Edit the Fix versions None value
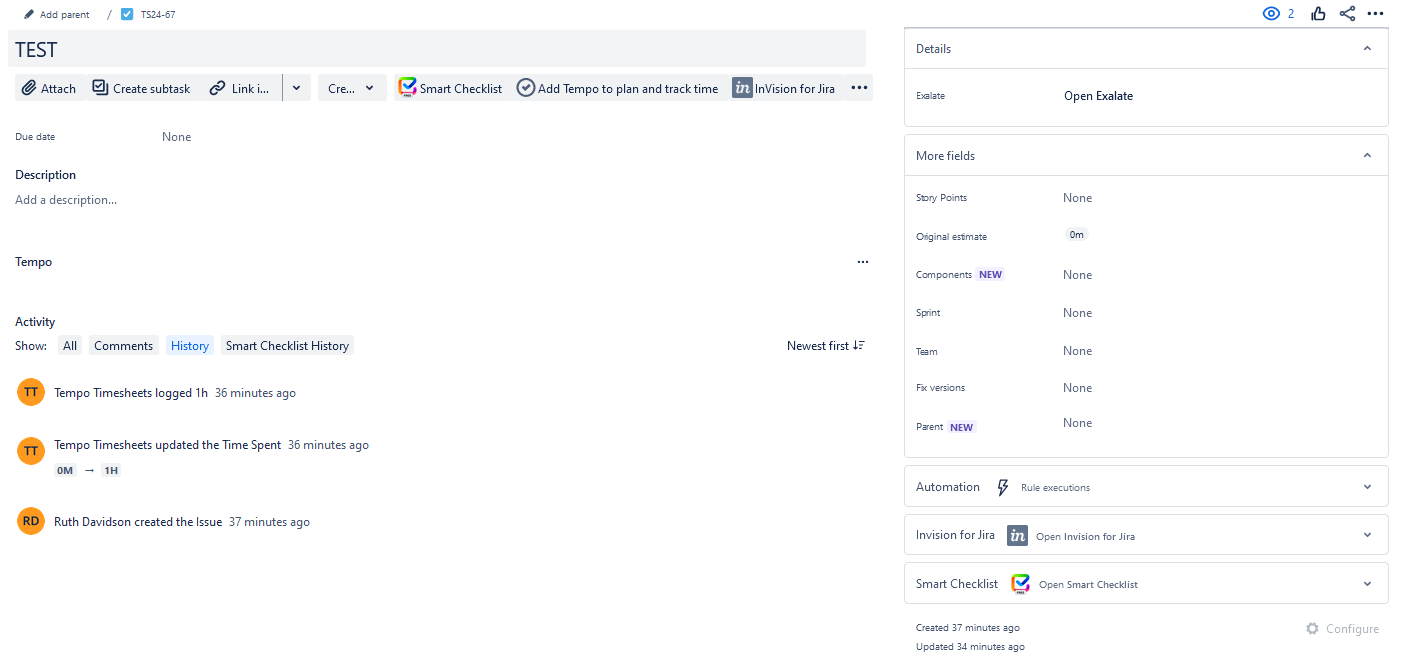The height and width of the screenshot is (670, 1411). (x=1078, y=388)
